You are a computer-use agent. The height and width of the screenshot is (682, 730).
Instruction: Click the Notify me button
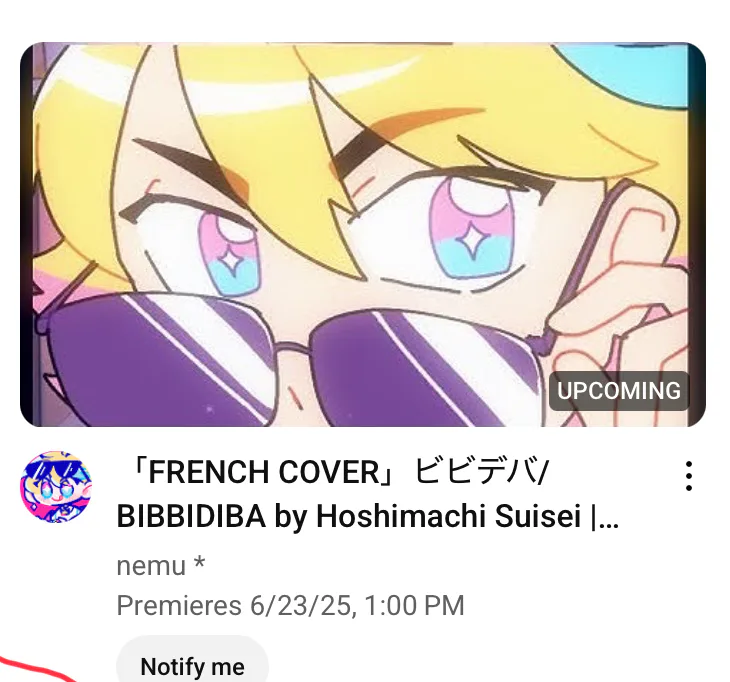pos(192,663)
